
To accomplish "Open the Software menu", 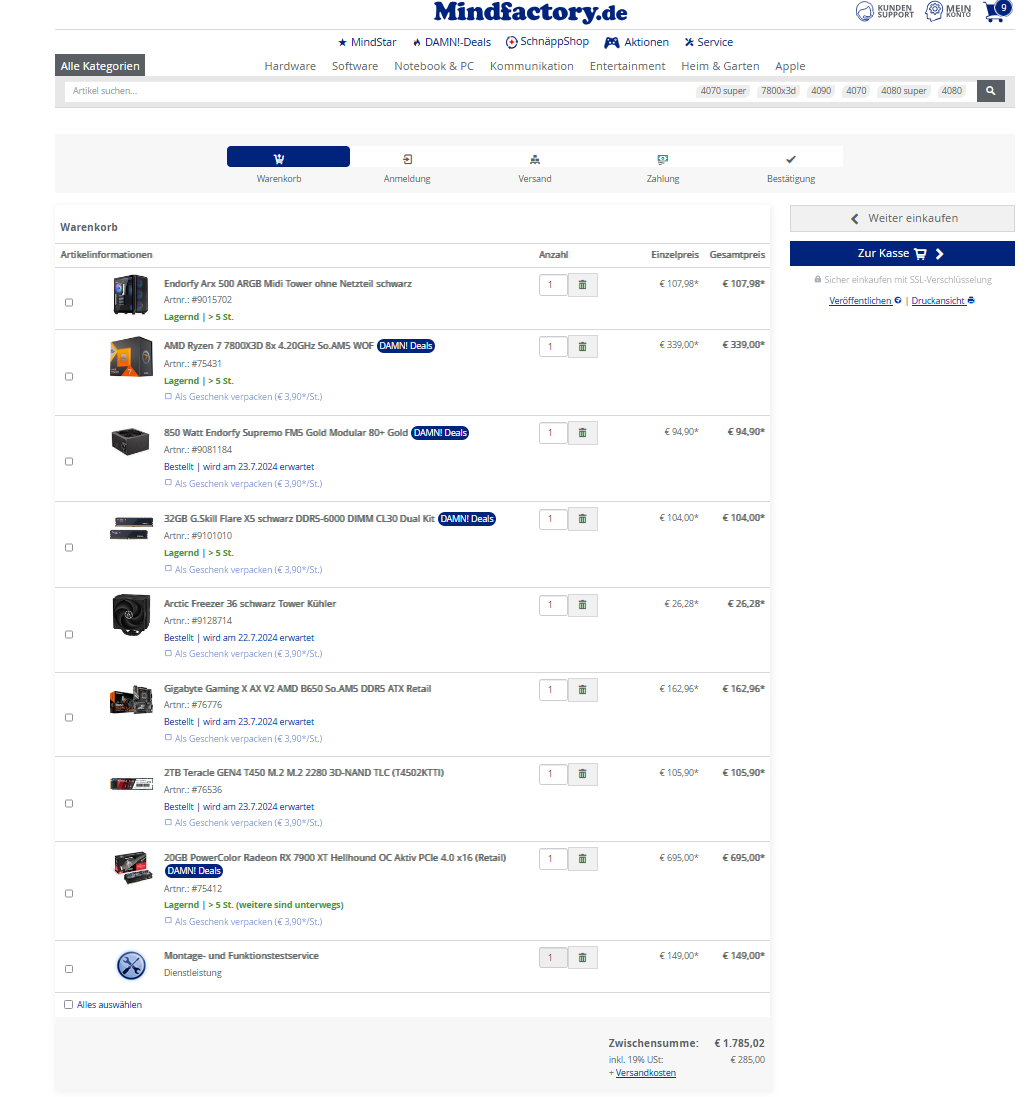I will point(355,66).
